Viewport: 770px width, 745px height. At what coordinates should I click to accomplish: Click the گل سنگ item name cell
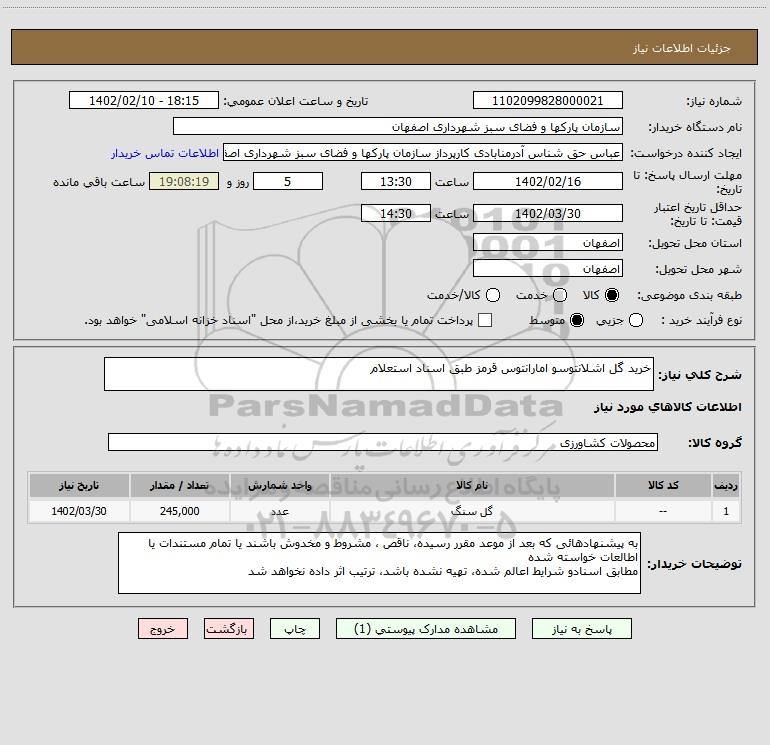(472, 511)
